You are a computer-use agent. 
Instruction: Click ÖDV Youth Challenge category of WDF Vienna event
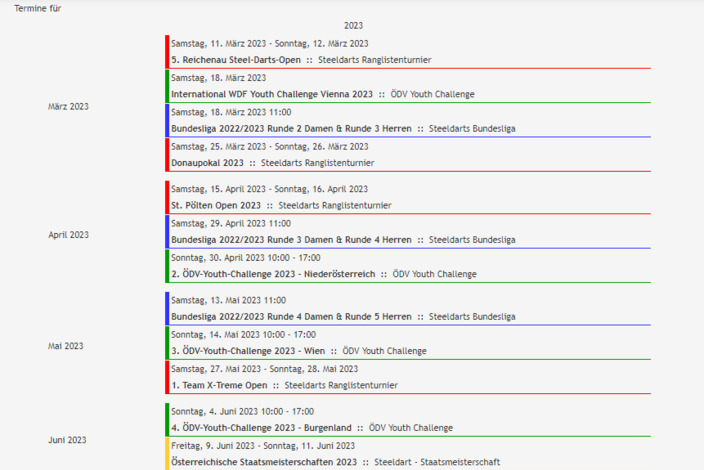point(432,94)
